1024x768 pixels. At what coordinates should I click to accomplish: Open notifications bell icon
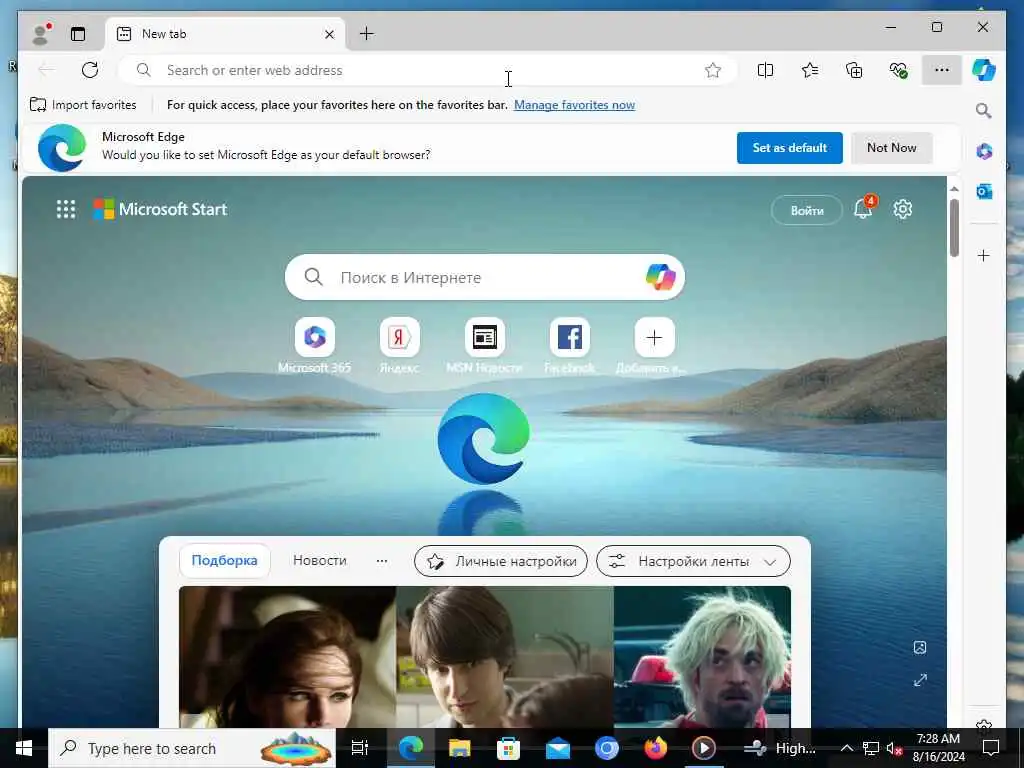point(863,210)
